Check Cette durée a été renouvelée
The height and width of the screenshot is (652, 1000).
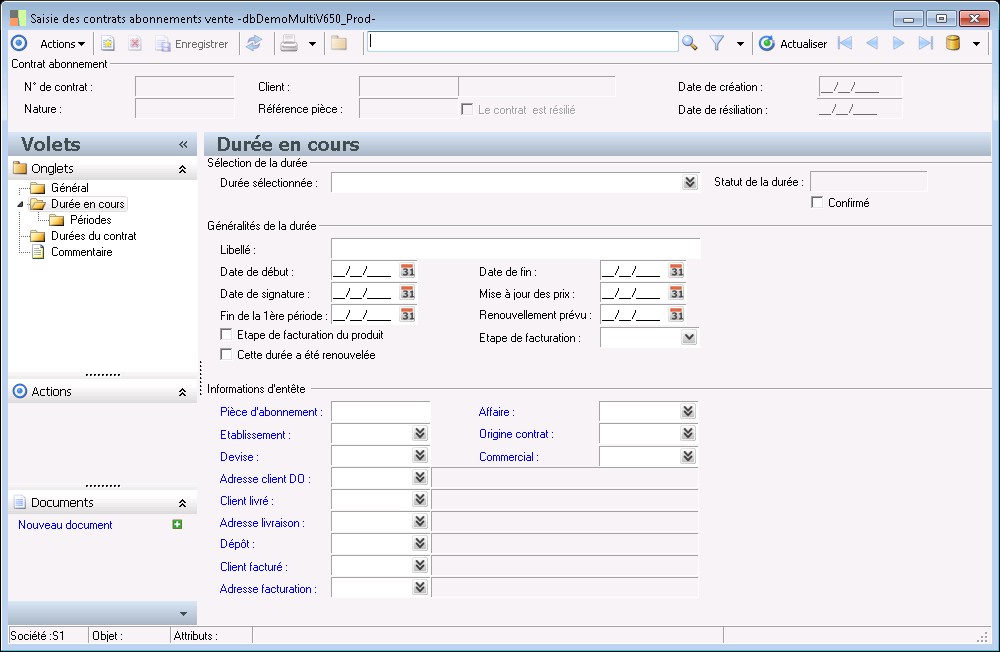click(x=226, y=354)
